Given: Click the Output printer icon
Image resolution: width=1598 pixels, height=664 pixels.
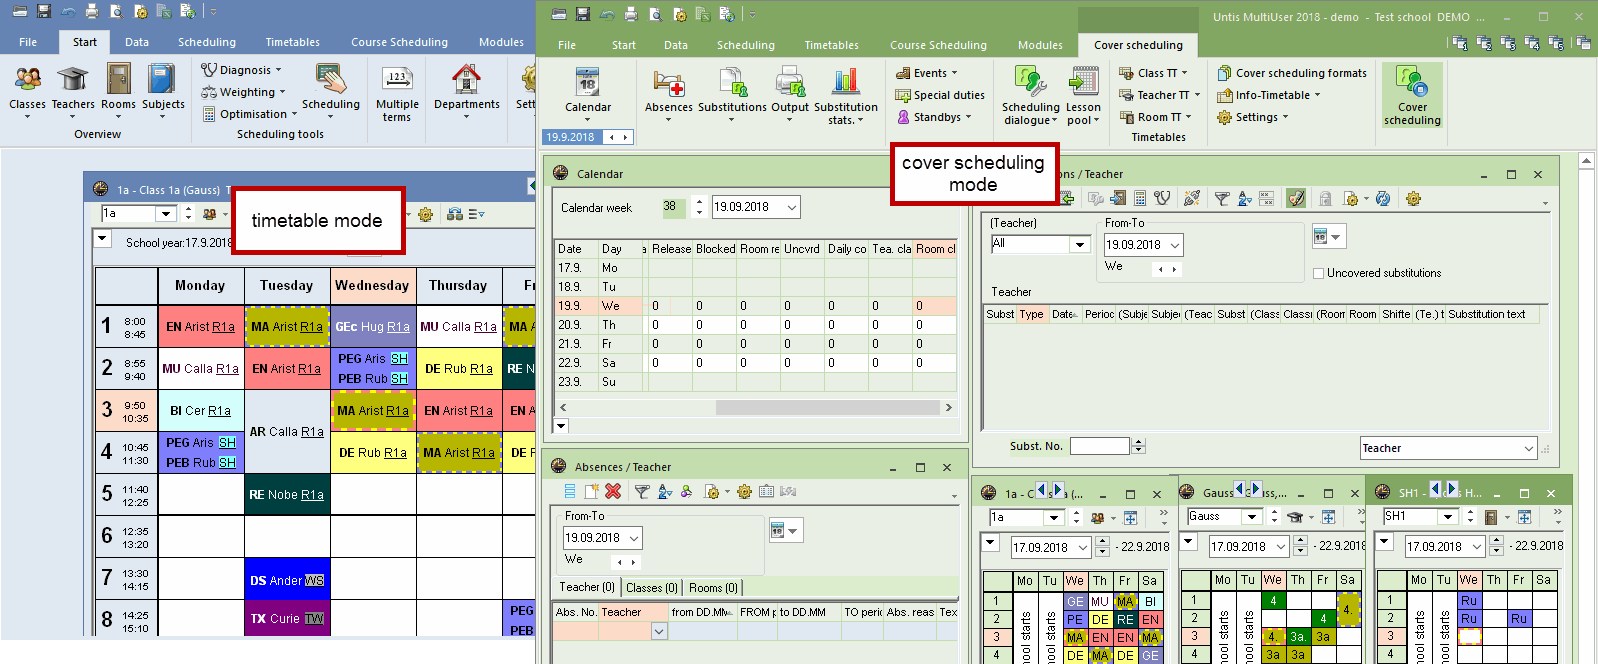Looking at the screenshot, I should pyautogui.click(x=790, y=92).
